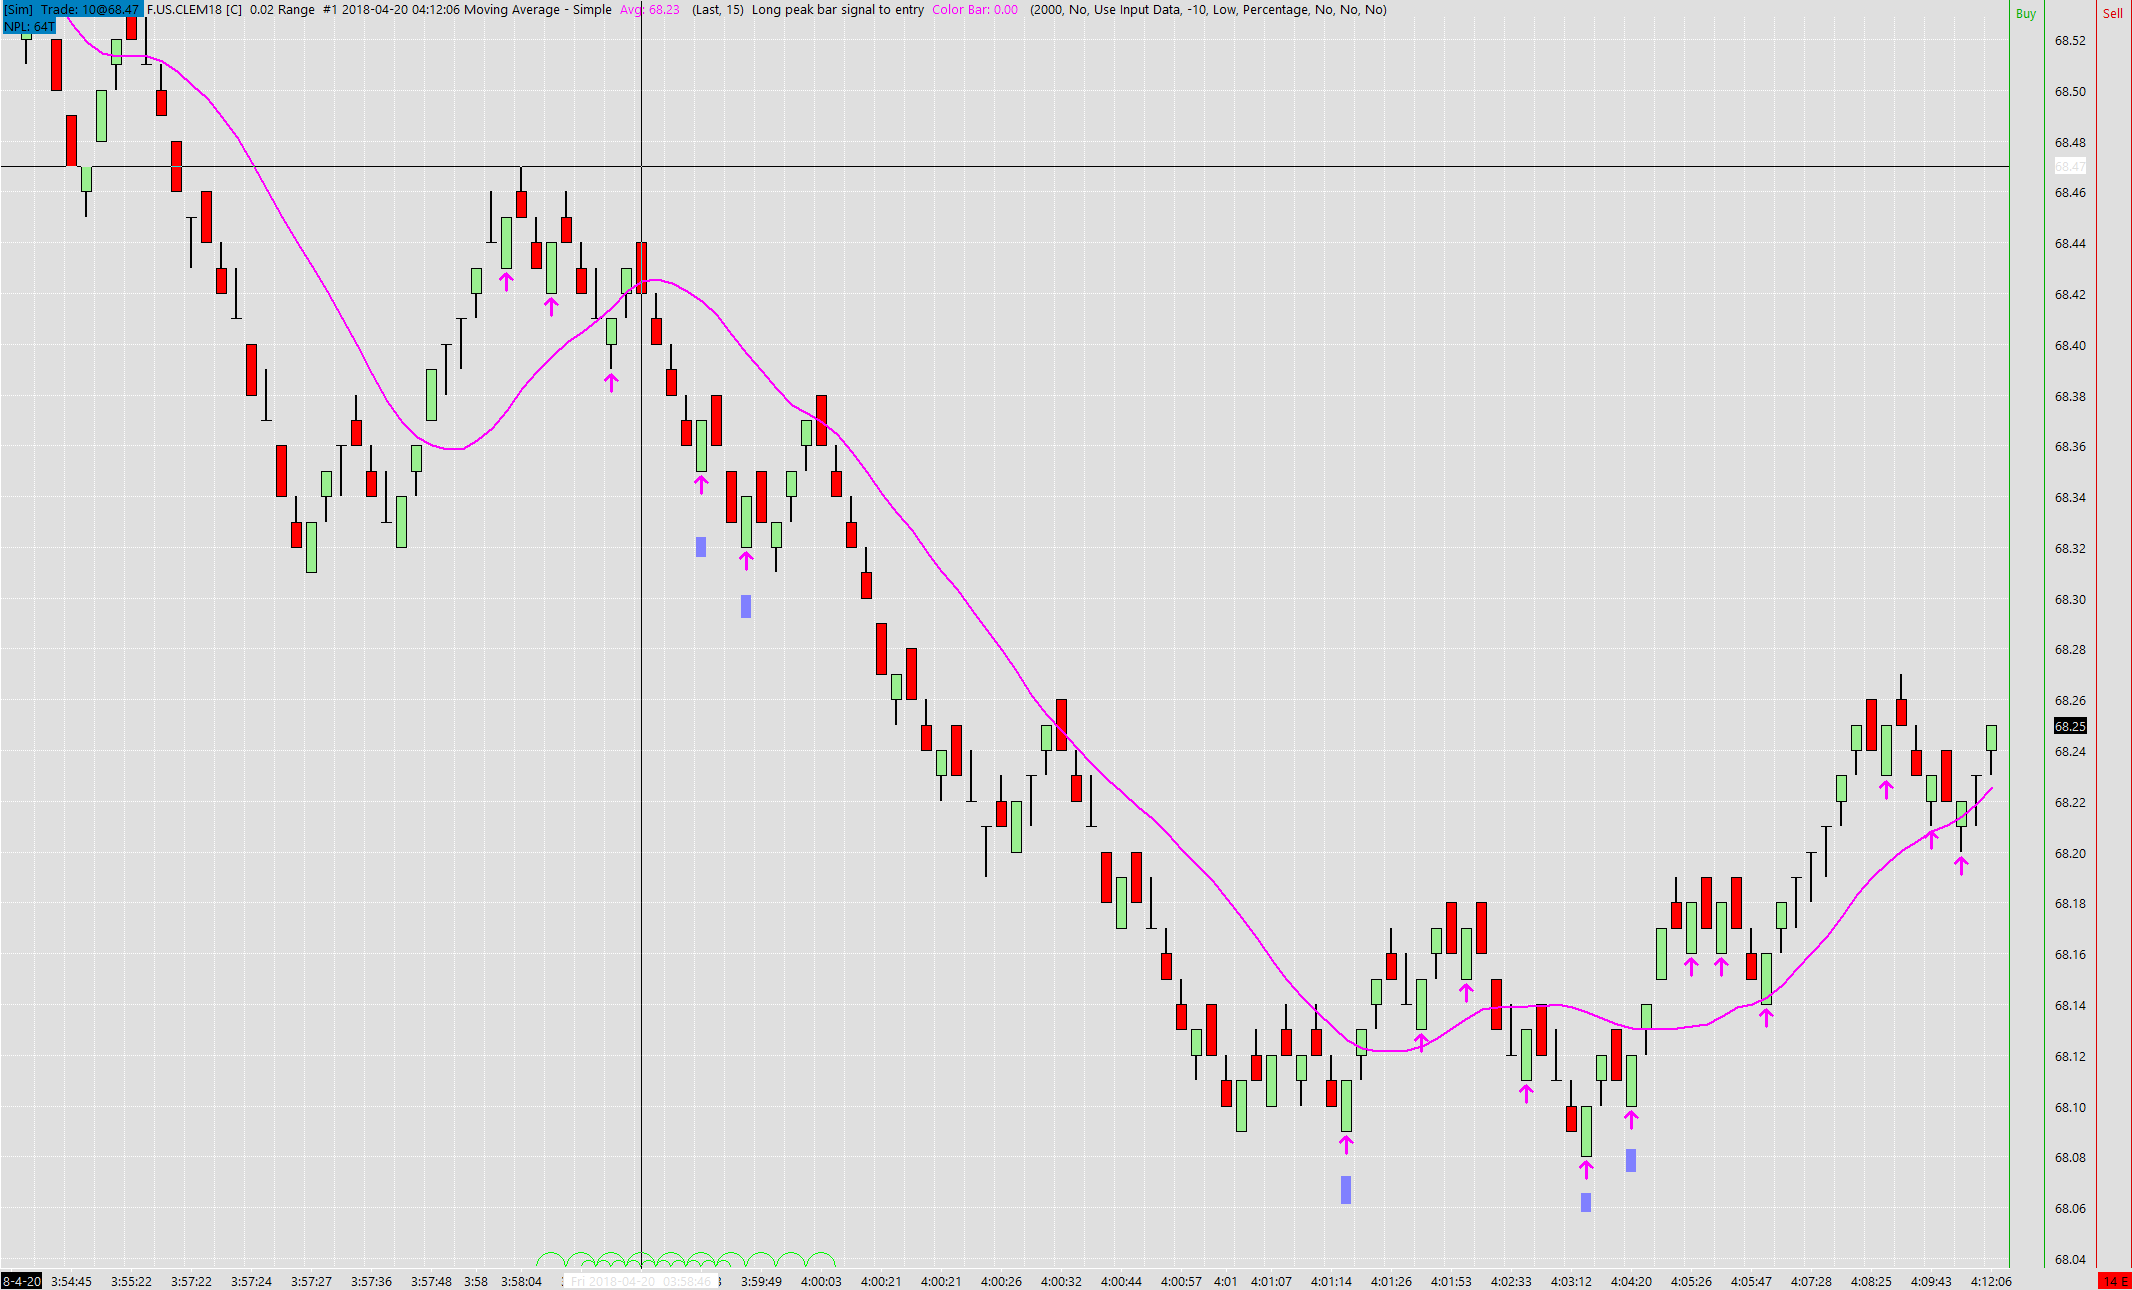Image resolution: width=2133 pixels, height=1290 pixels.
Task: Click the topmost blue signal marker near 68.32
Action: coord(701,546)
